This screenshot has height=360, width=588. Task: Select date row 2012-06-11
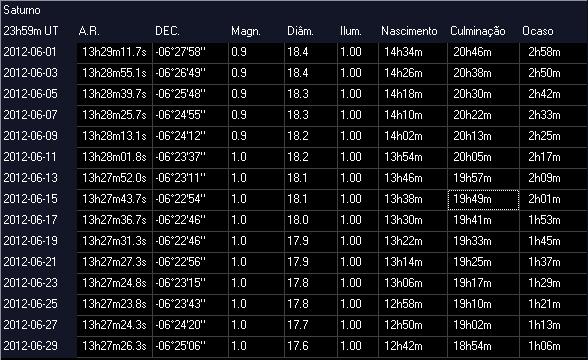tap(30, 157)
